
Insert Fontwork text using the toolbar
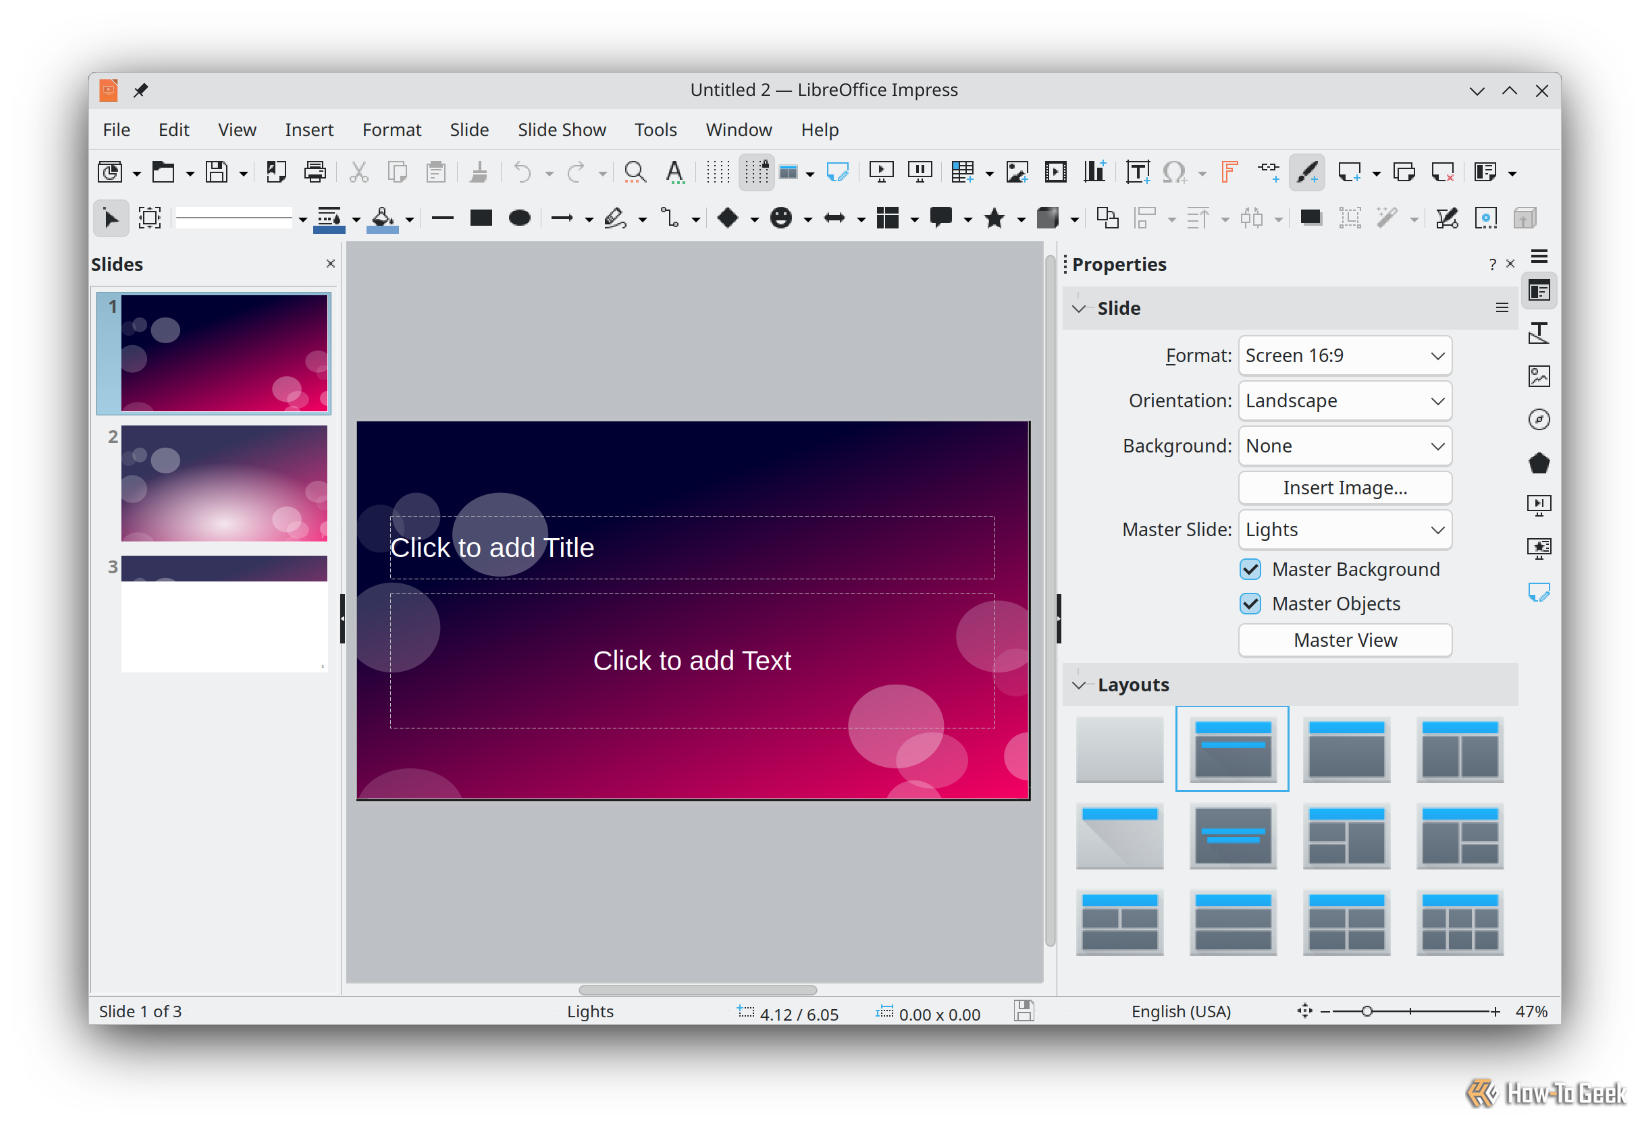(x=1229, y=172)
